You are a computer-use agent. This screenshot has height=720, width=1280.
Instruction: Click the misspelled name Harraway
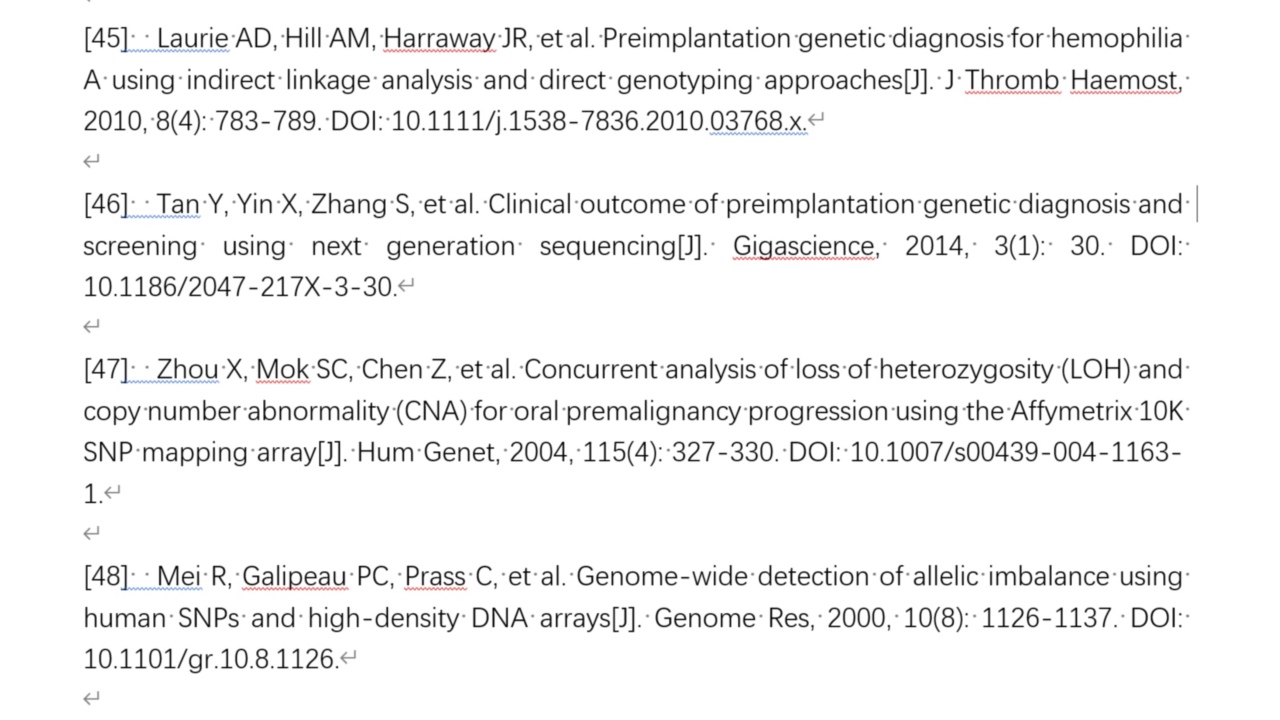point(439,39)
